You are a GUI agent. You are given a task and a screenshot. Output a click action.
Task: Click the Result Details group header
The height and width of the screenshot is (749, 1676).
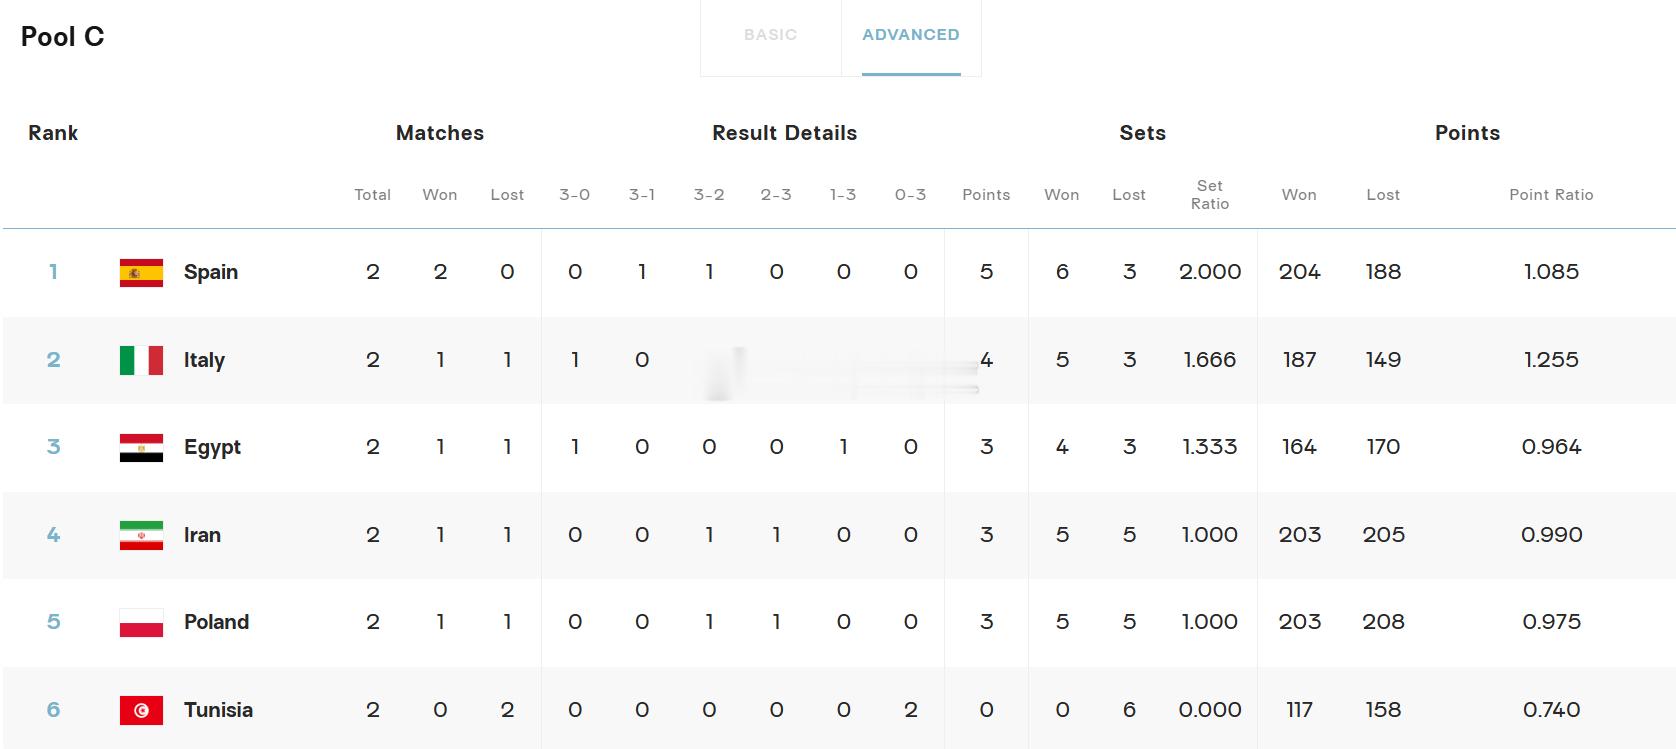(784, 133)
